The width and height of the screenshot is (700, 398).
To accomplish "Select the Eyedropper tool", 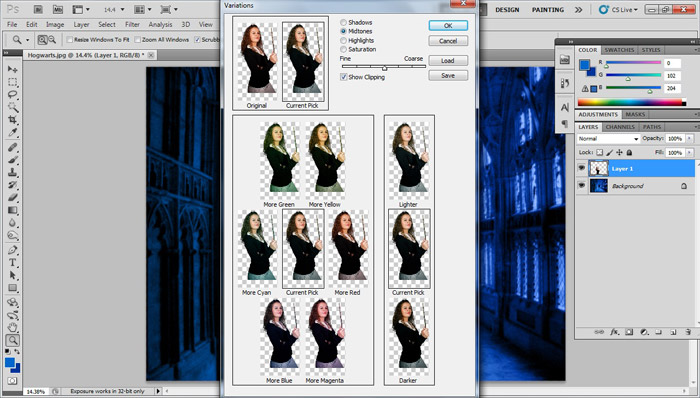I will [x=12, y=133].
